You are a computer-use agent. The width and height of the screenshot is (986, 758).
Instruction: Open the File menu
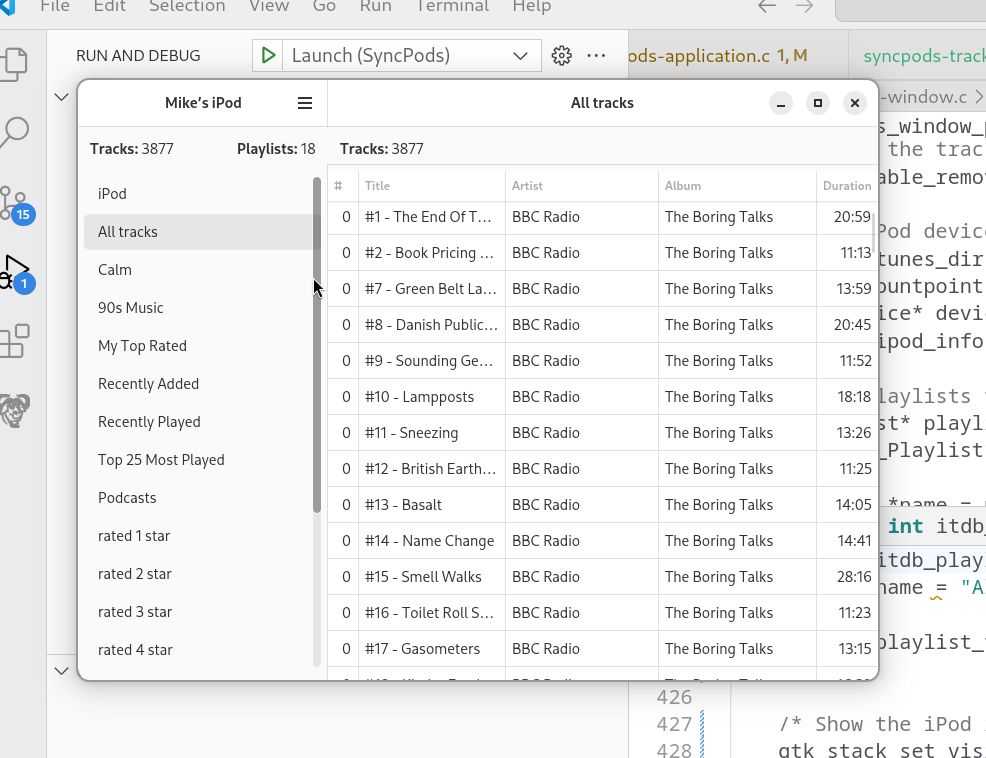click(55, 6)
